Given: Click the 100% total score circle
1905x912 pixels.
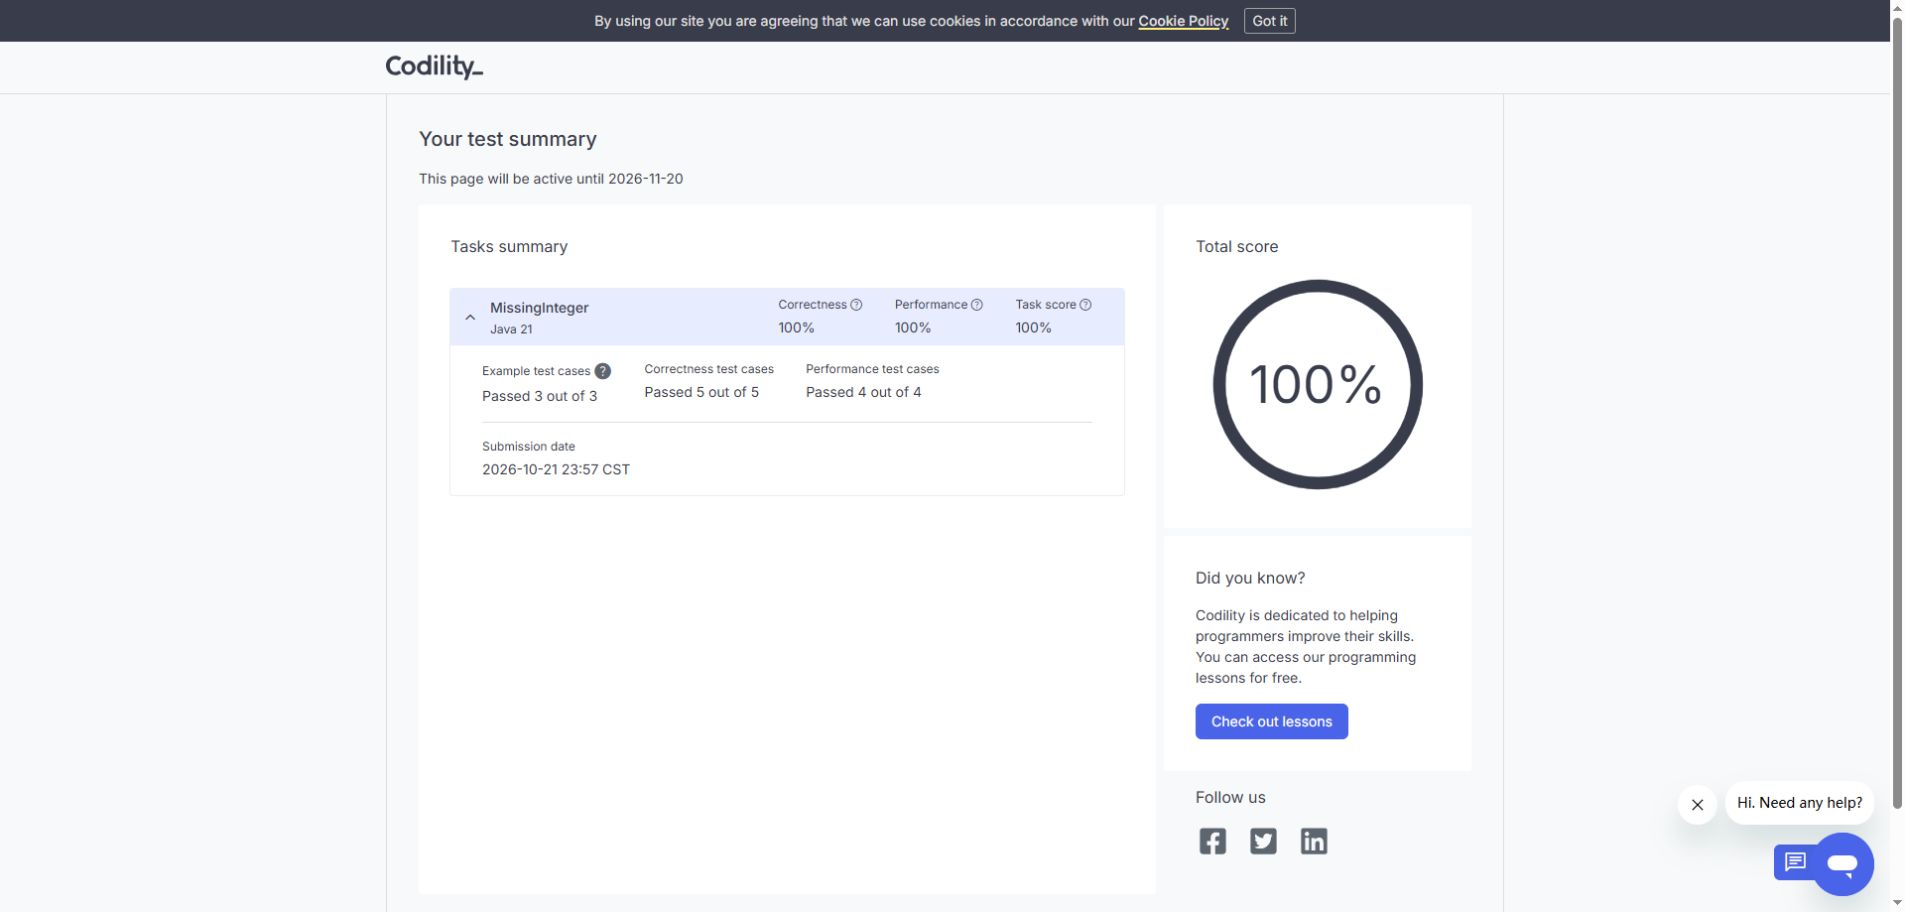Looking at the screenshot, I should (x=1317, y=384).
